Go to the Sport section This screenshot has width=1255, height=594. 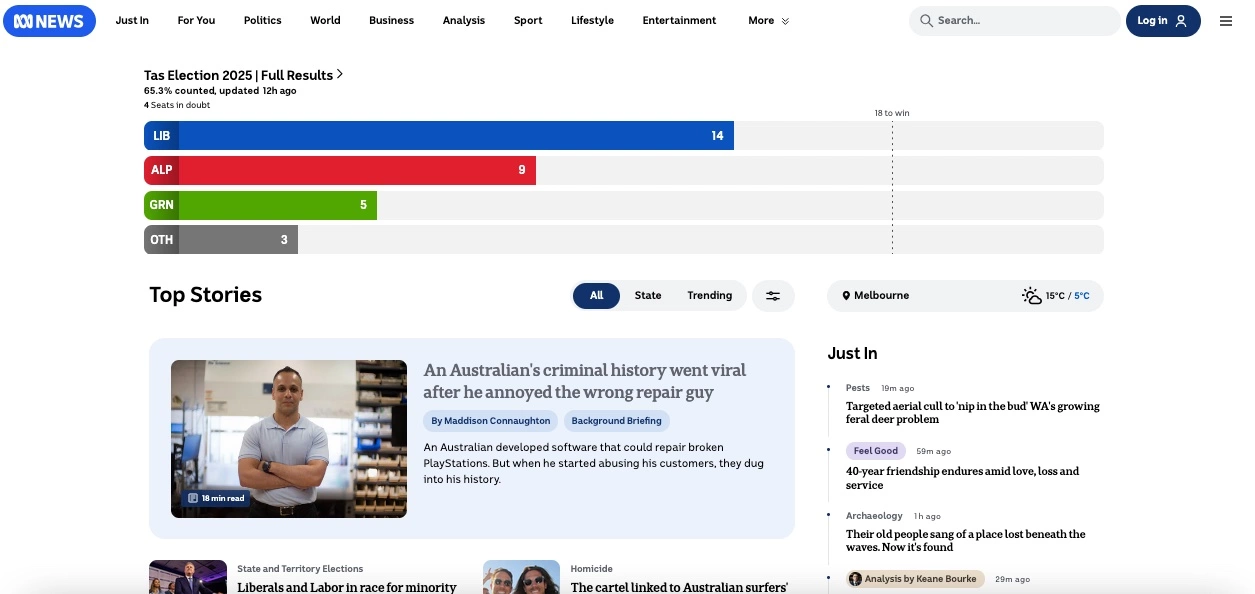pos(528,21)
